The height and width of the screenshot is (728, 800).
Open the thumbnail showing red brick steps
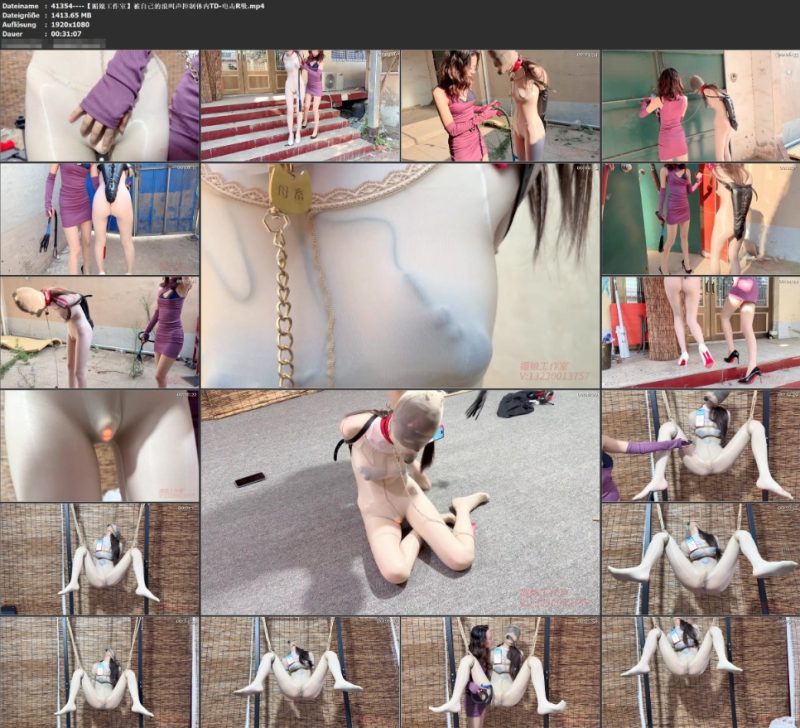[x=299, y=105]
